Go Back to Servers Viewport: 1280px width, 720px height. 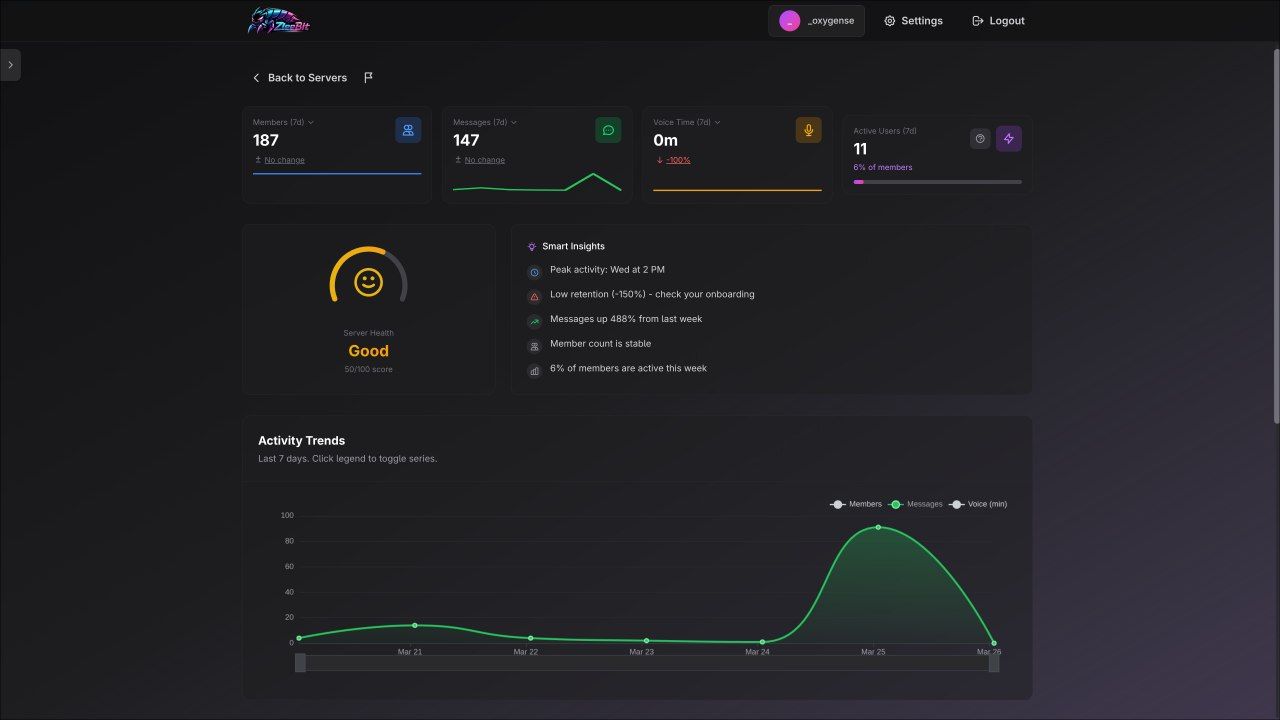tap(299, 77)
